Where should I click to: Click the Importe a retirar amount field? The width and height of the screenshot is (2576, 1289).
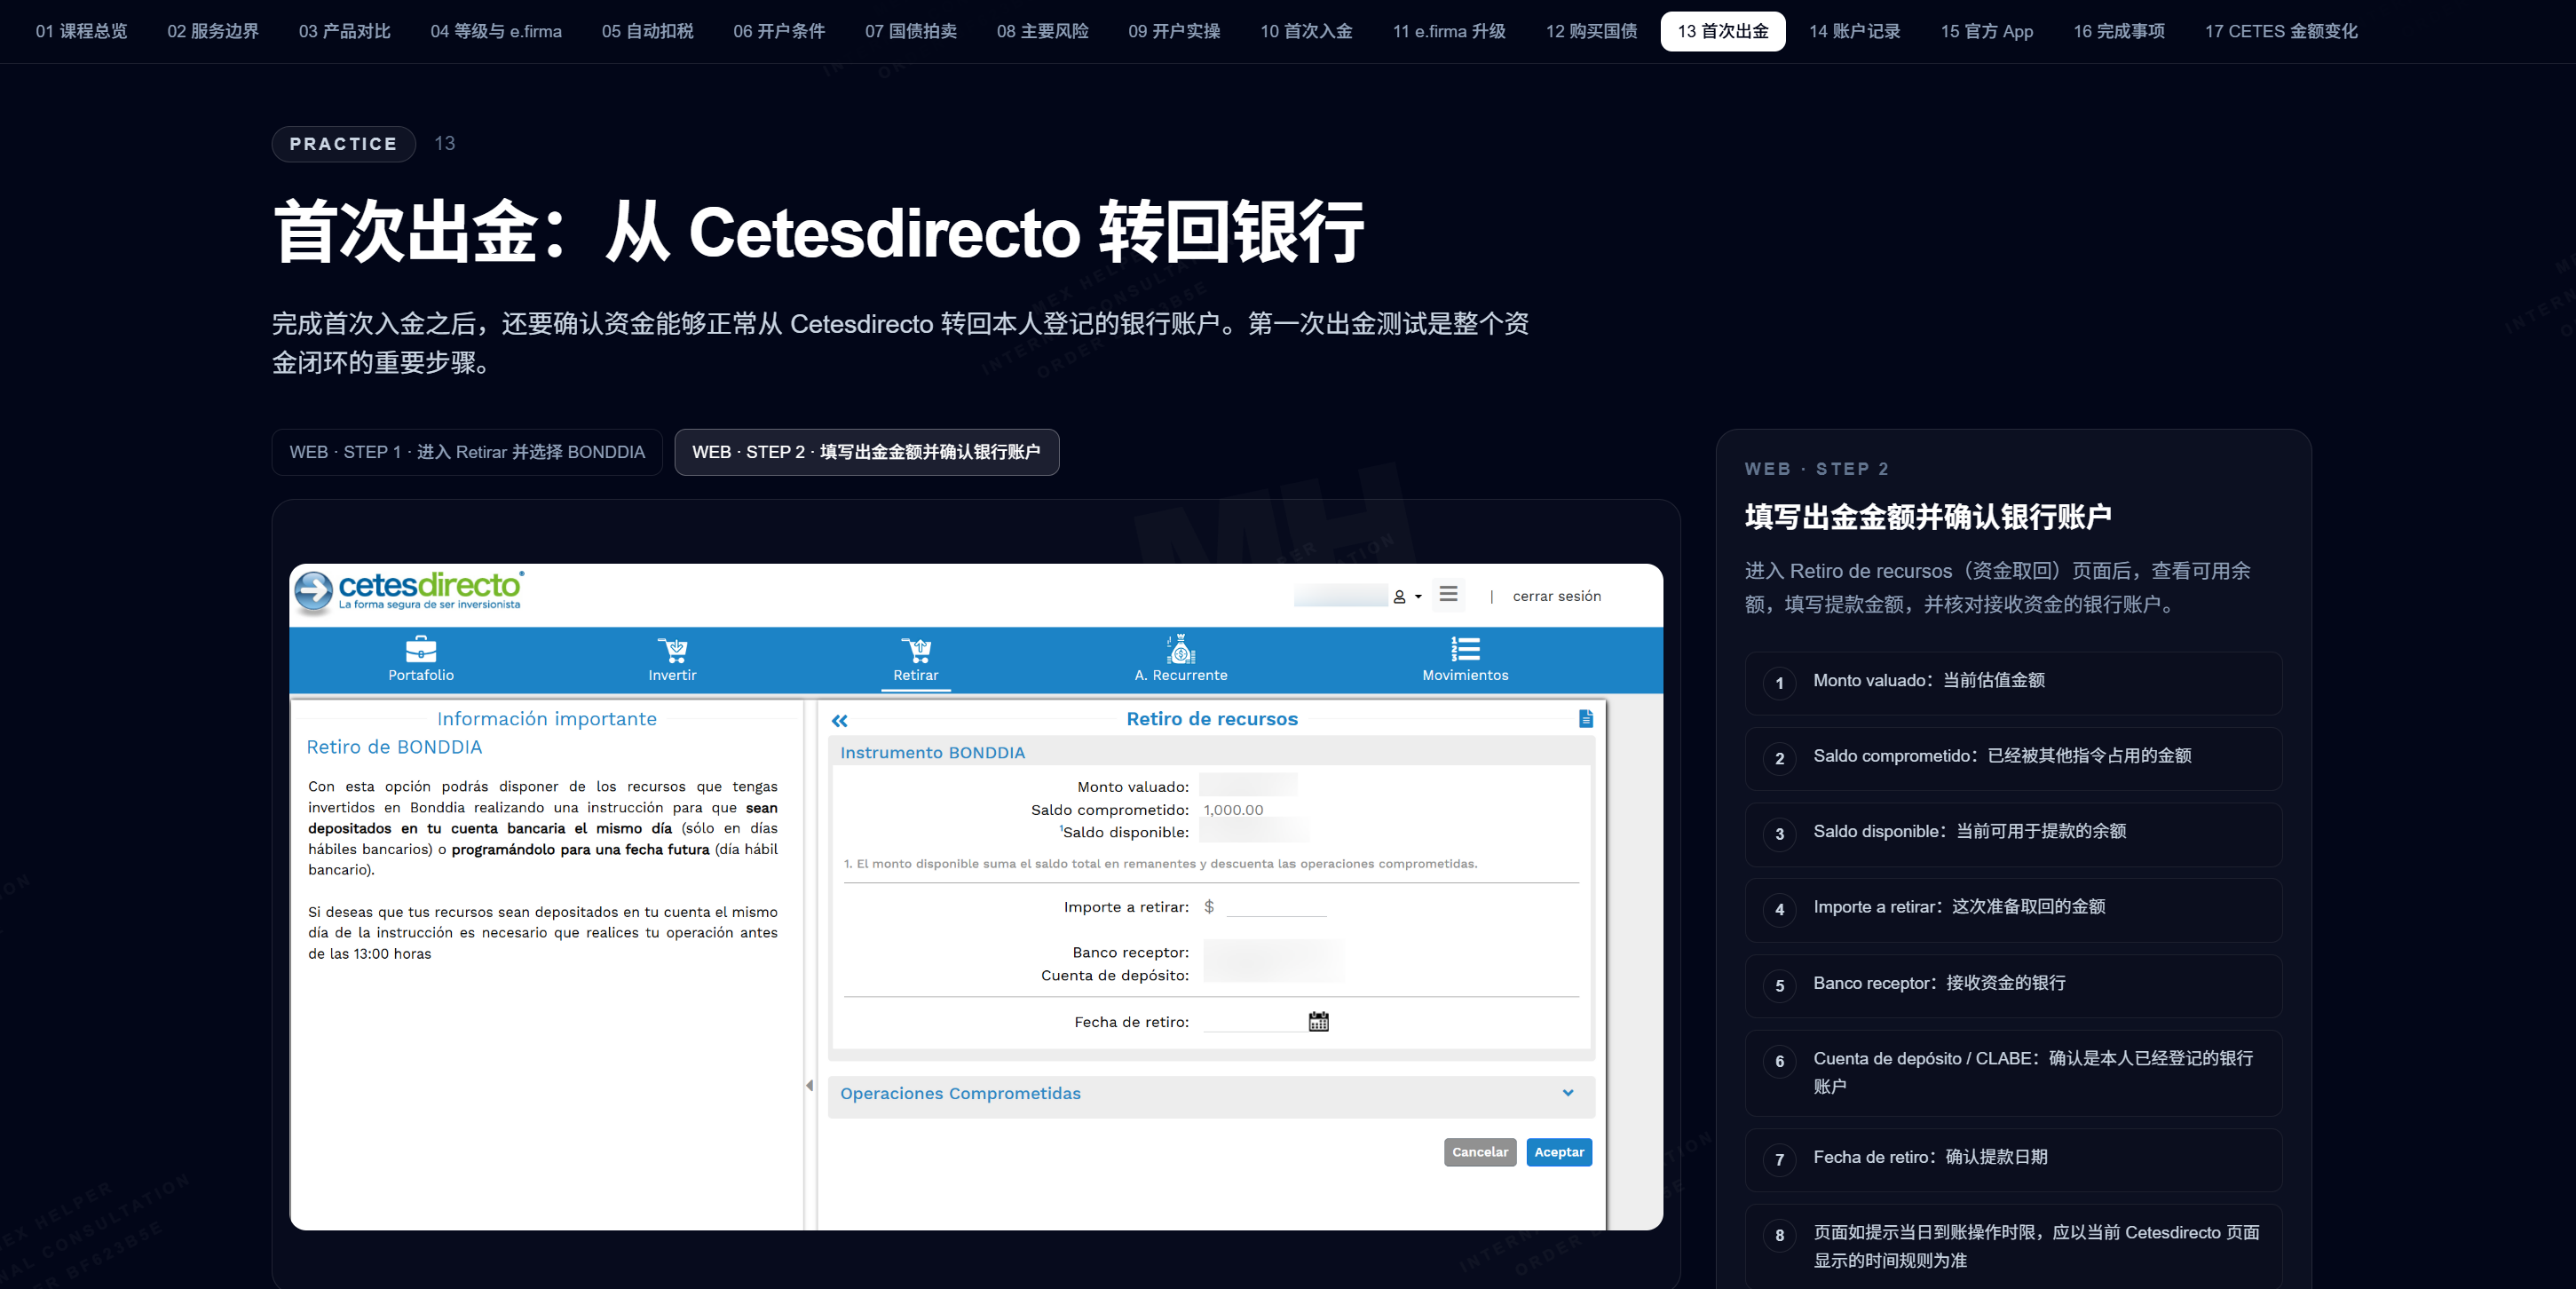1276,906
